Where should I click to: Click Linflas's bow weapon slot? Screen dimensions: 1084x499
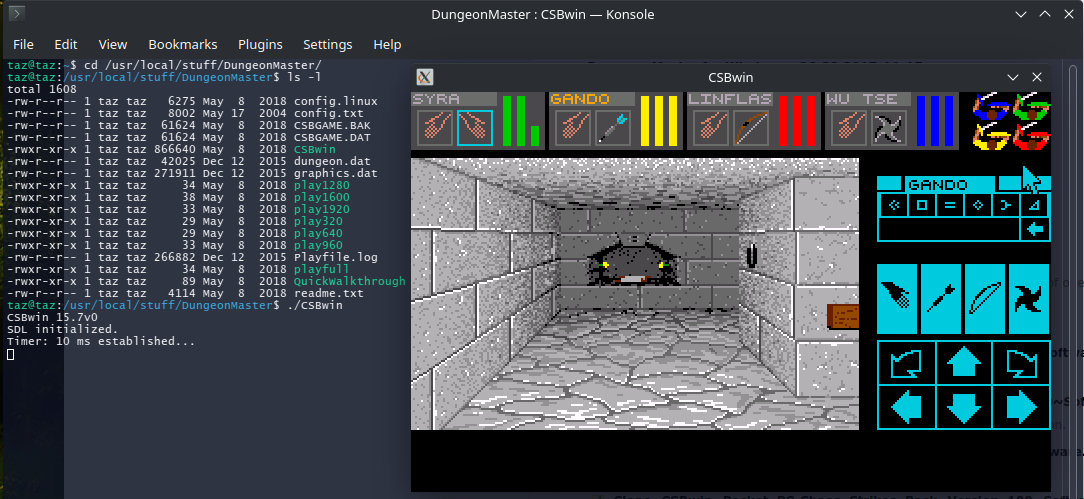point(750,128)
